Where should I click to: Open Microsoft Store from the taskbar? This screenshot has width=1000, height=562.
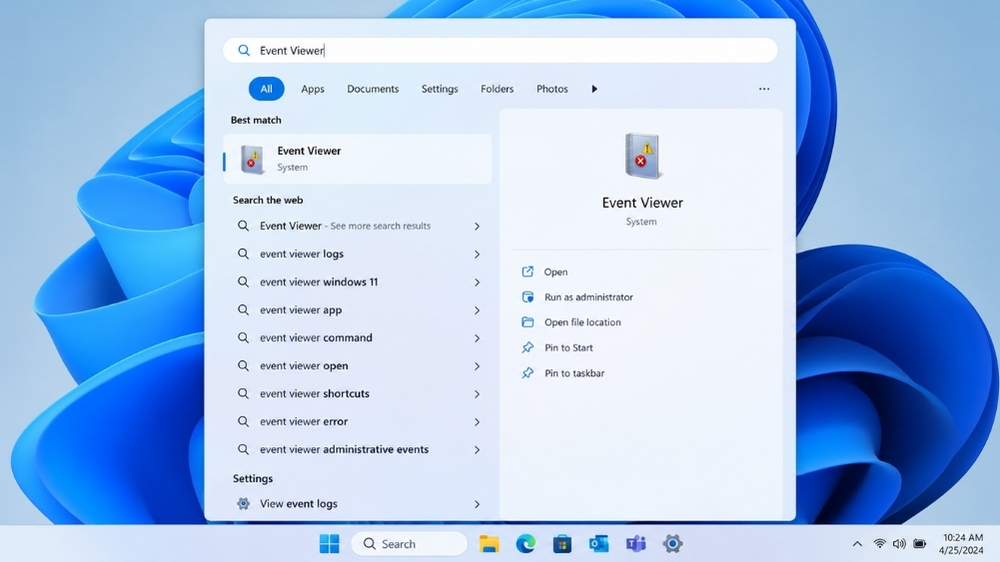pos(562,544)
